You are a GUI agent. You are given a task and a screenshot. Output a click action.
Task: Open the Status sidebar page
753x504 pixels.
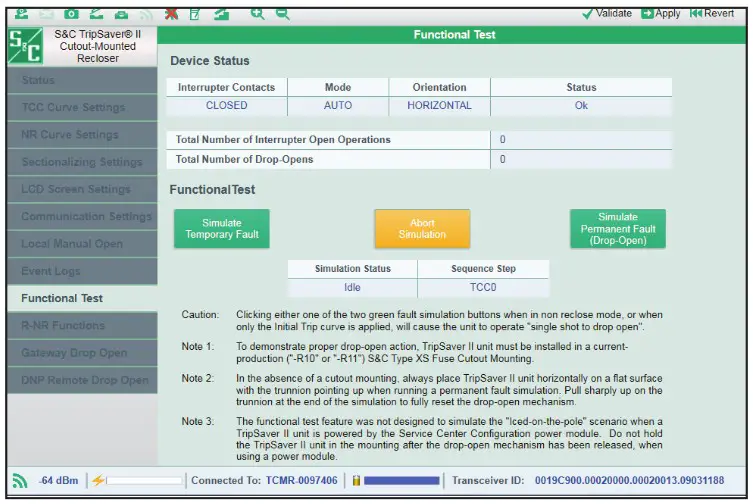pyautogui.click(x=83, y=80)
